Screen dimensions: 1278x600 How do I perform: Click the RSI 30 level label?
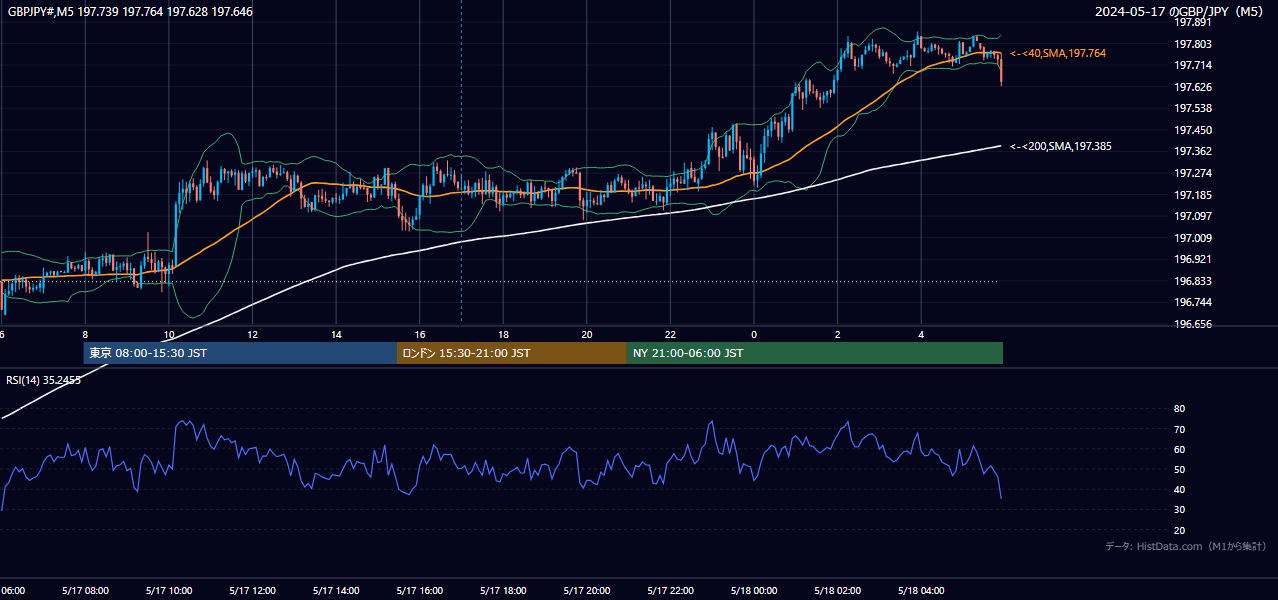(x=1179, y=509)
